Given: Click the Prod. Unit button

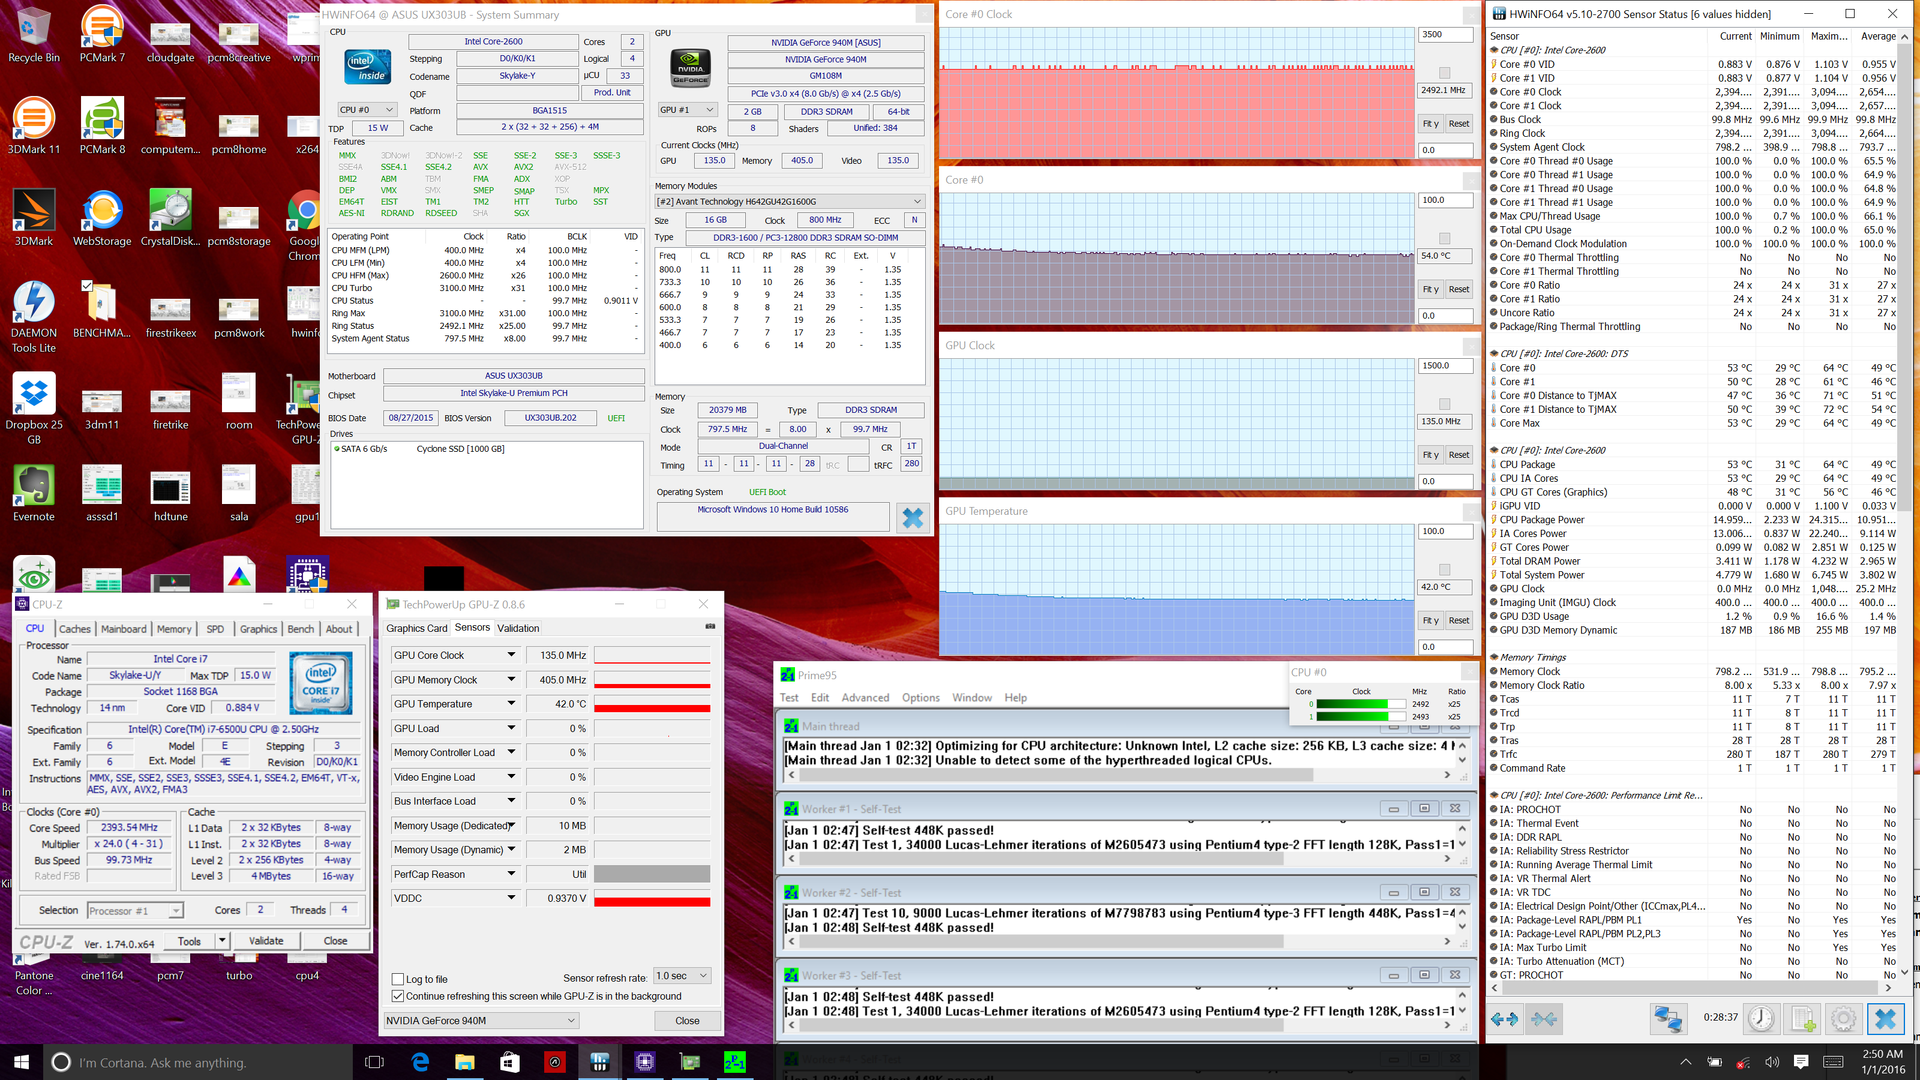Looking at the screenshot, I should (x=612, y=93).
